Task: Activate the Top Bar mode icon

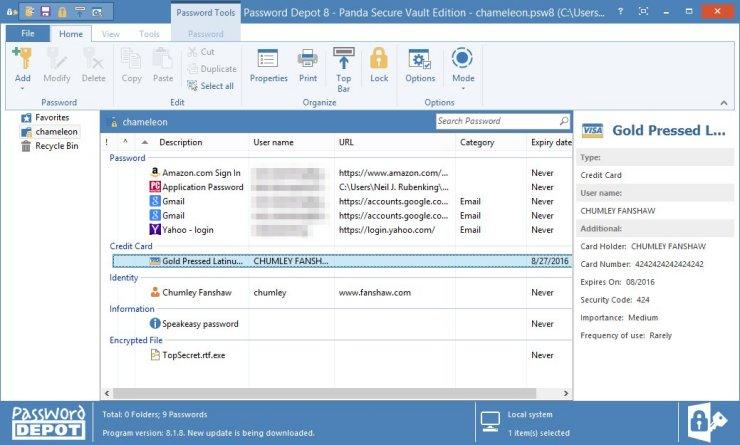Action: pyautogui.click(x=344, y=58)
